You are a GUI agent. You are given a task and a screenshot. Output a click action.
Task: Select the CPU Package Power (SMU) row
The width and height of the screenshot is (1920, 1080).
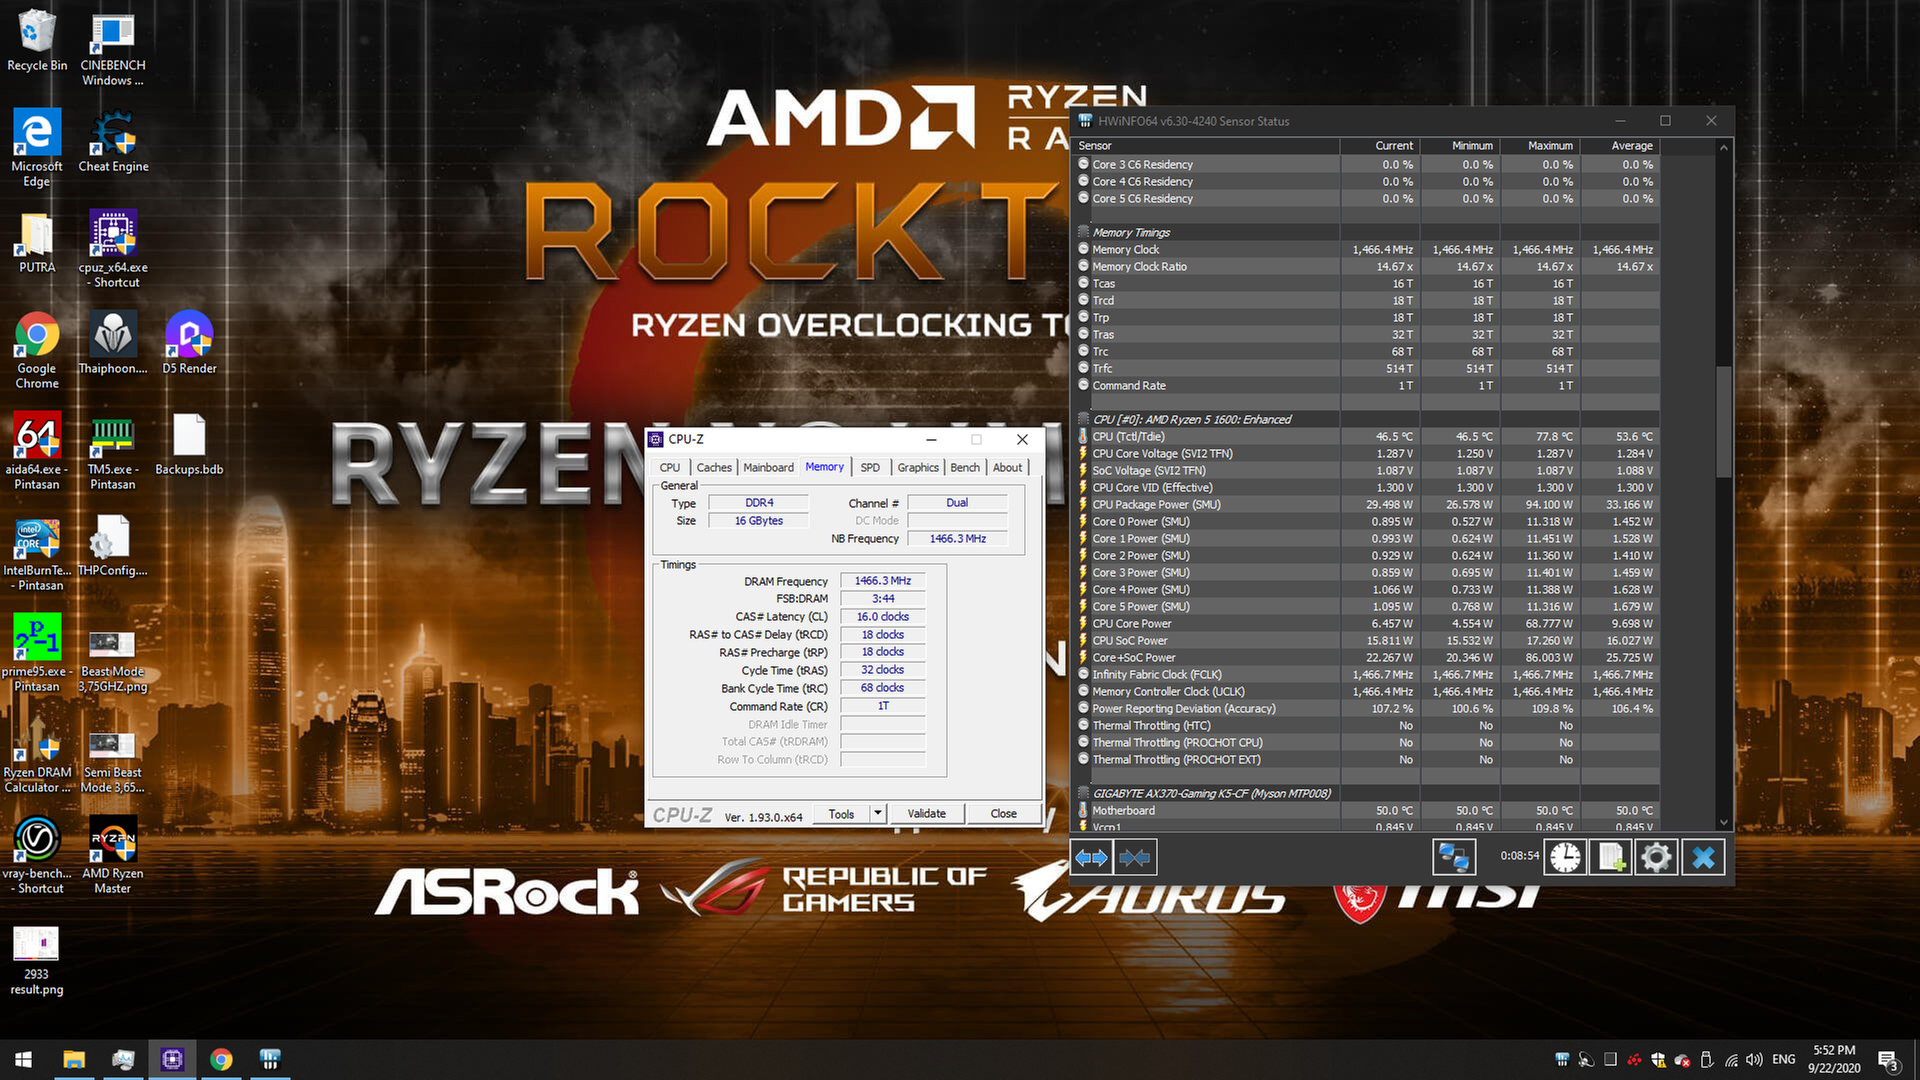click(x=1368, y=505)
